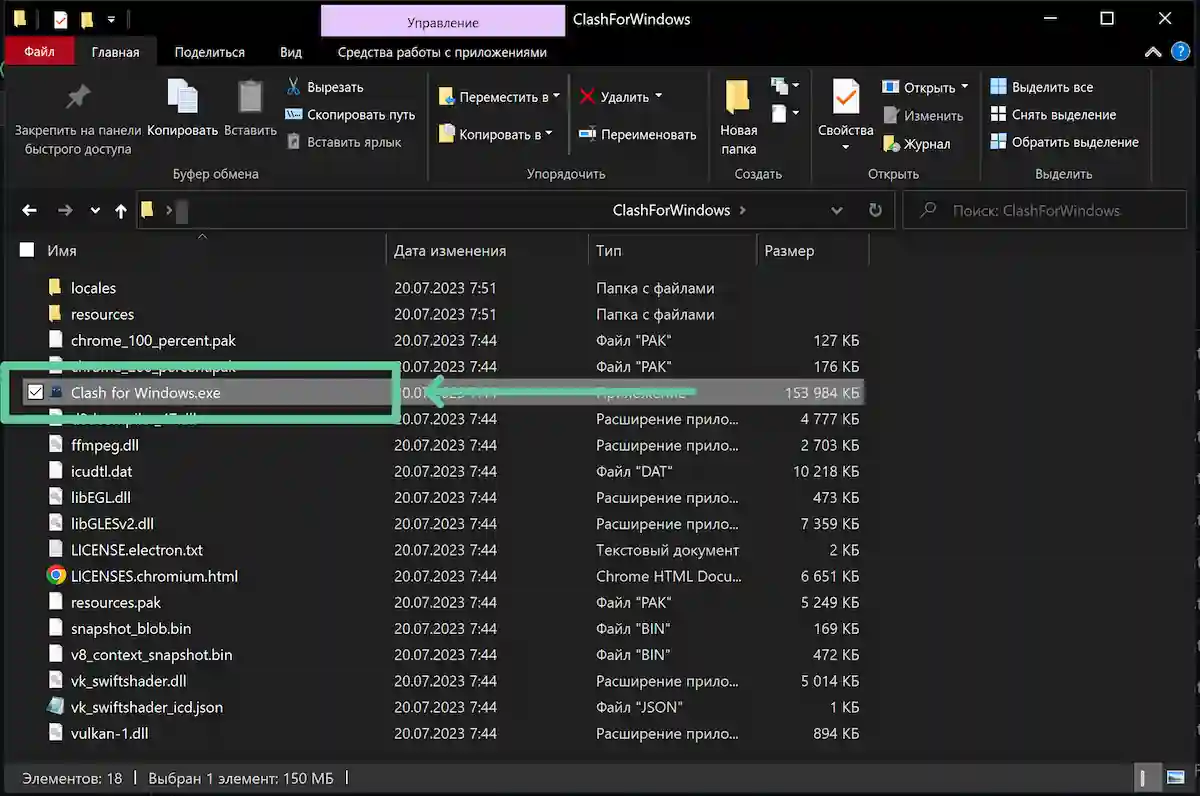Open the blue Help question mark icon
The height and width of the screenshot is (796, 1200).
click(x=1181, y=52)
